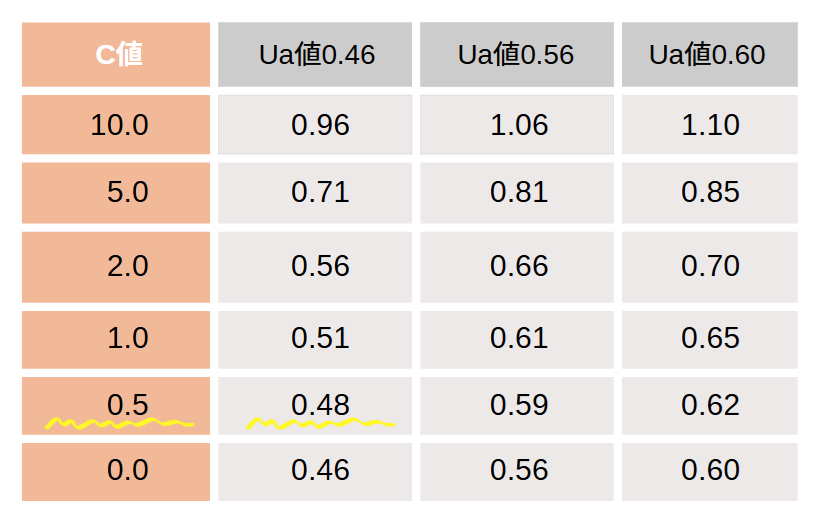This screenshot has width=823, height=523.
Task: Select the cell containing 1.10
Action: coord(710,125)
